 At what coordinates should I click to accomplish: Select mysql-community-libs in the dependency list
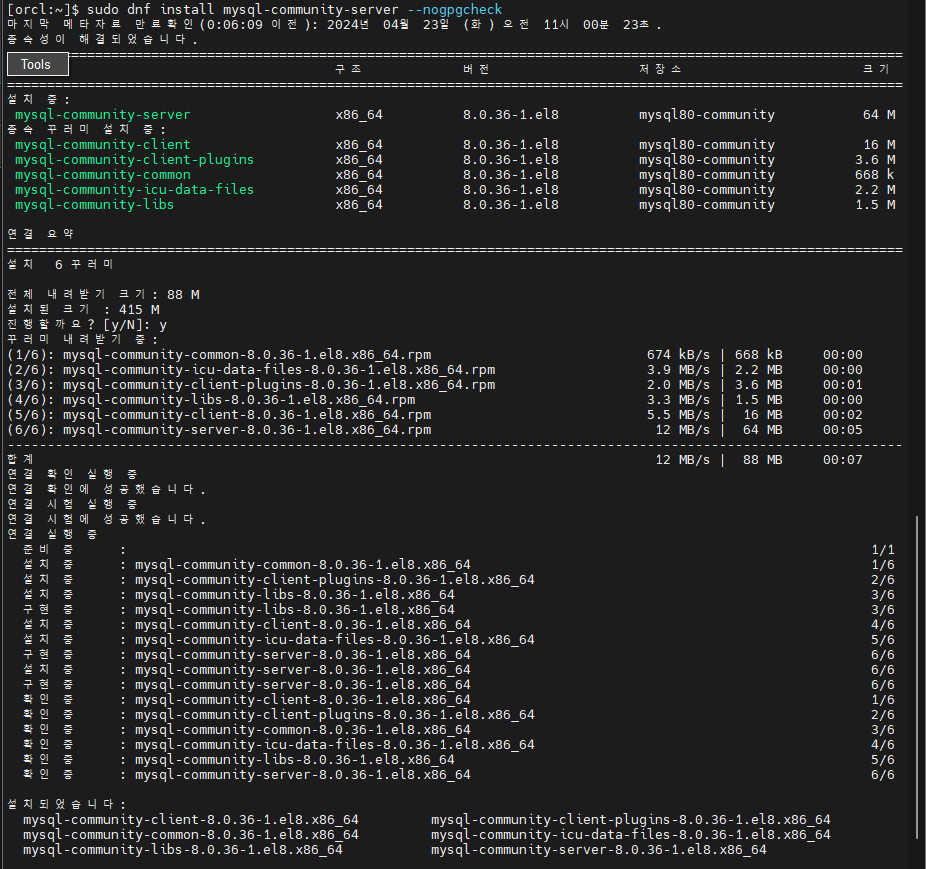[x=94, y=205]
